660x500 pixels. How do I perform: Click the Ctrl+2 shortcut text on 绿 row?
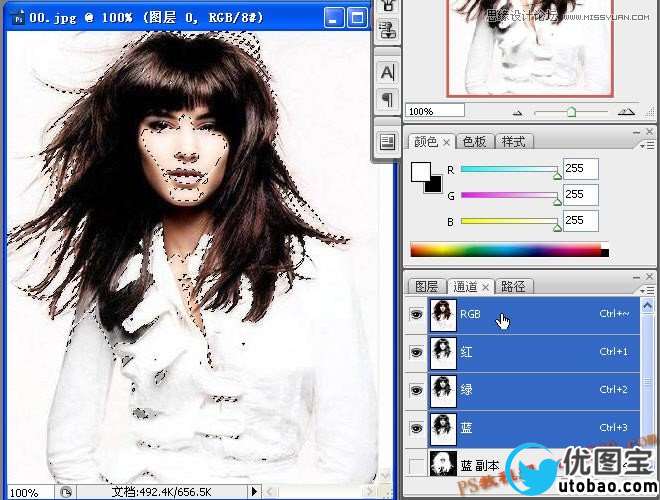pyautogui.click(x=613, y=390)
